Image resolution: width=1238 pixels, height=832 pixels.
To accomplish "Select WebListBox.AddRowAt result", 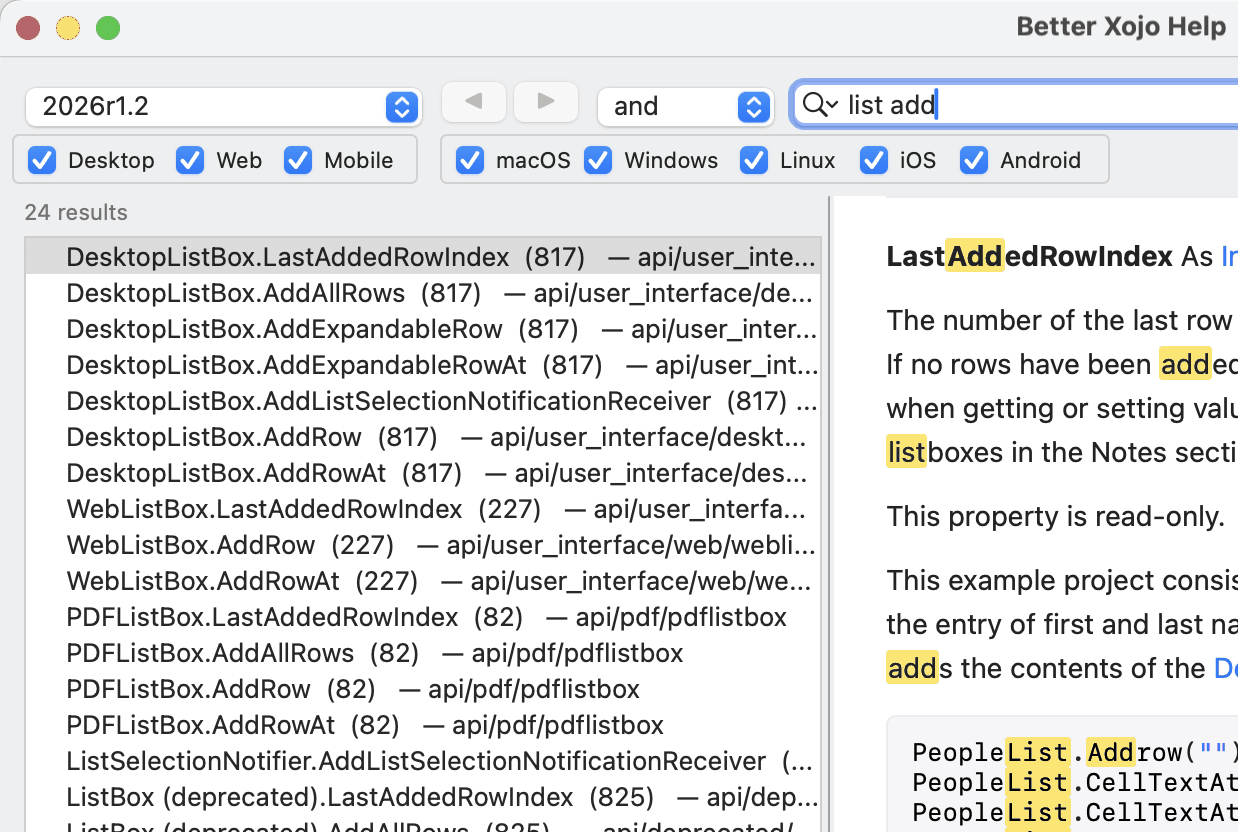I will click(x=423, y=581).
